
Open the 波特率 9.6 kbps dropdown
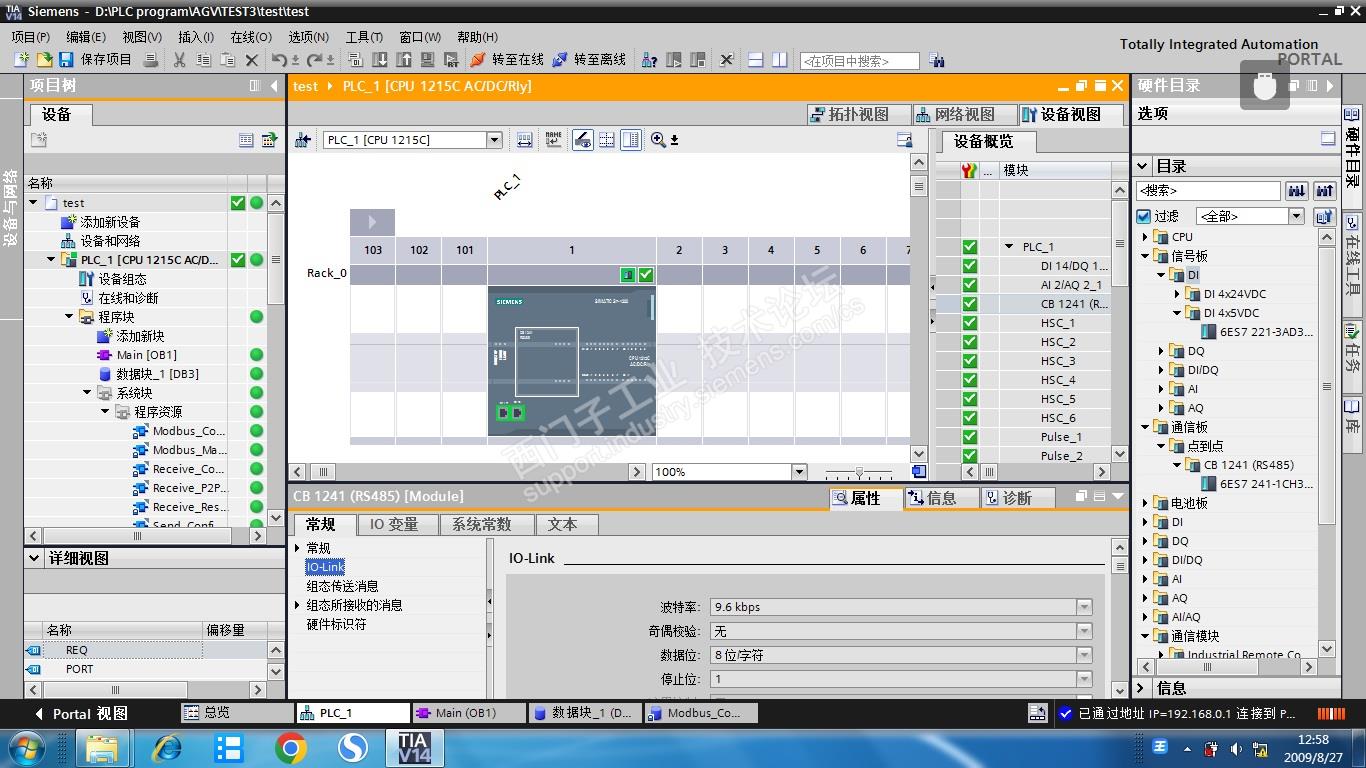coord(1084,607)
